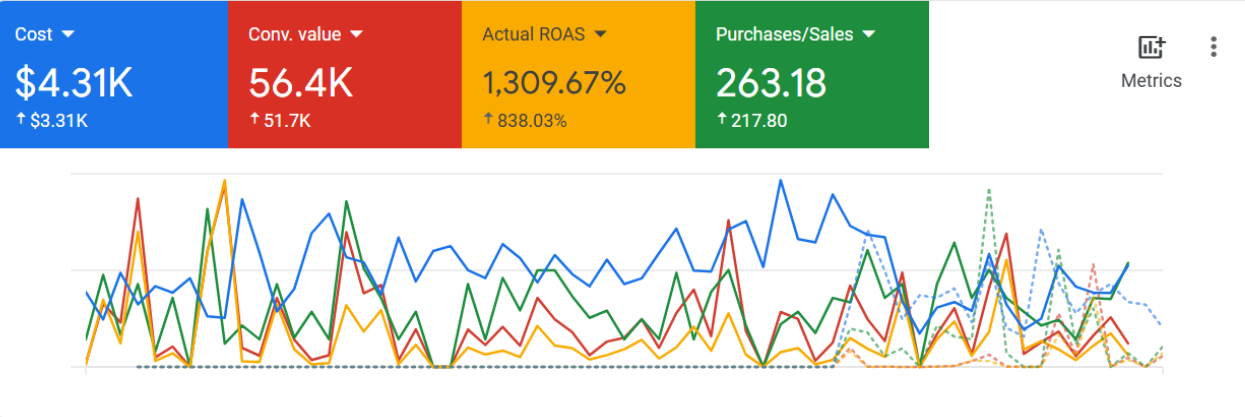Click the up arrow beside 217.80
This screenshot has height=417, width=1245.
click(x=722, y=121)
